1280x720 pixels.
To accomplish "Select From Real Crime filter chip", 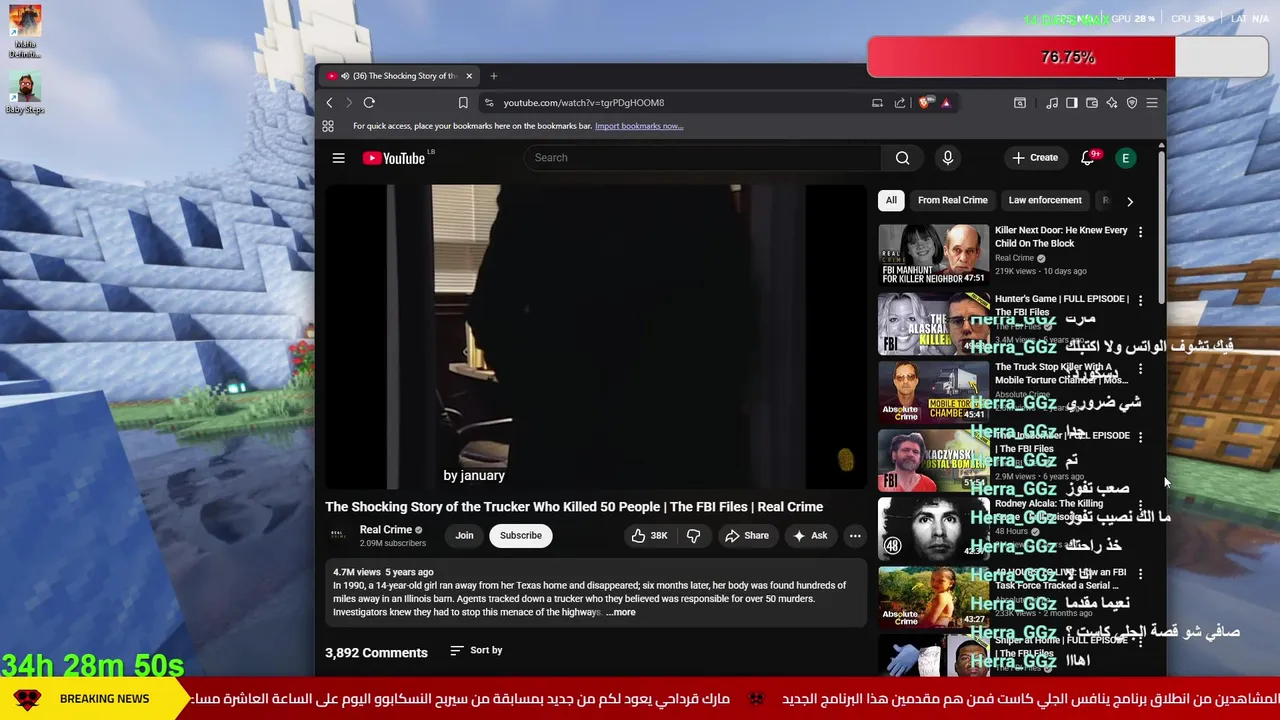I will 952,200.
